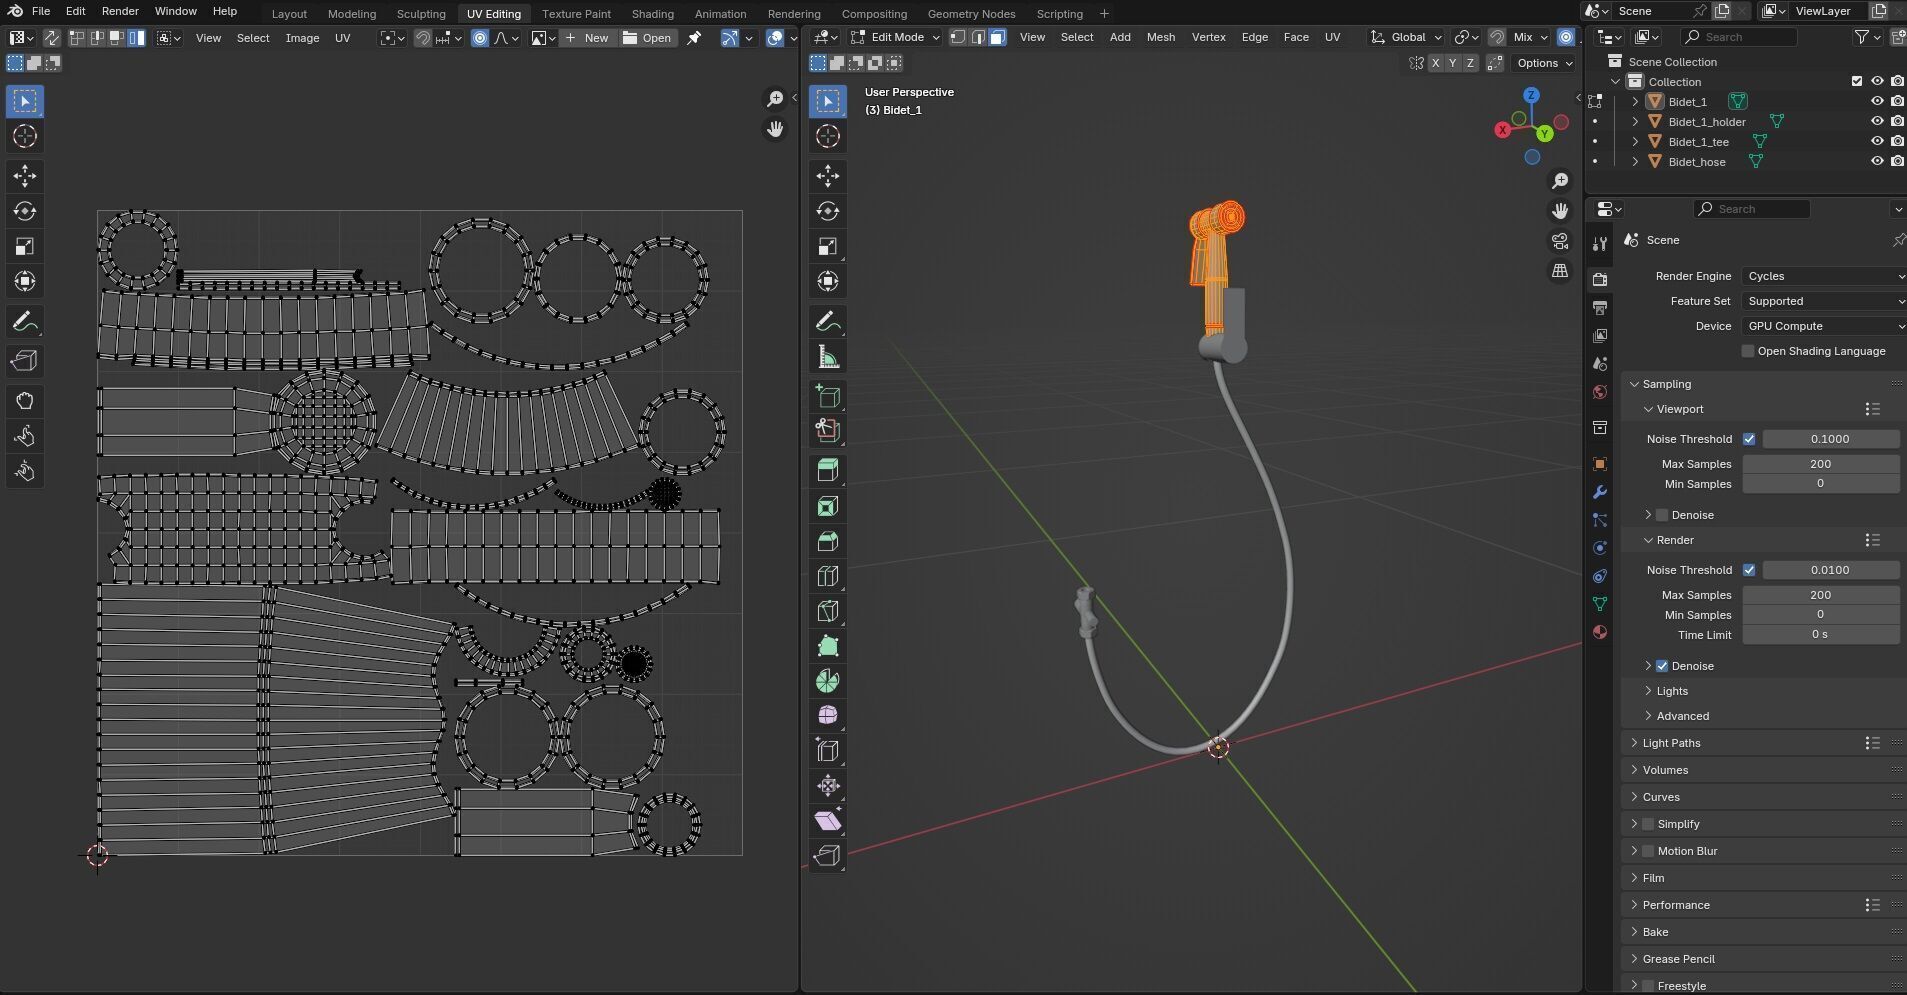1907x995 pixels.
Task: Click Open image button in UV editor
Action: coord(647,38)
